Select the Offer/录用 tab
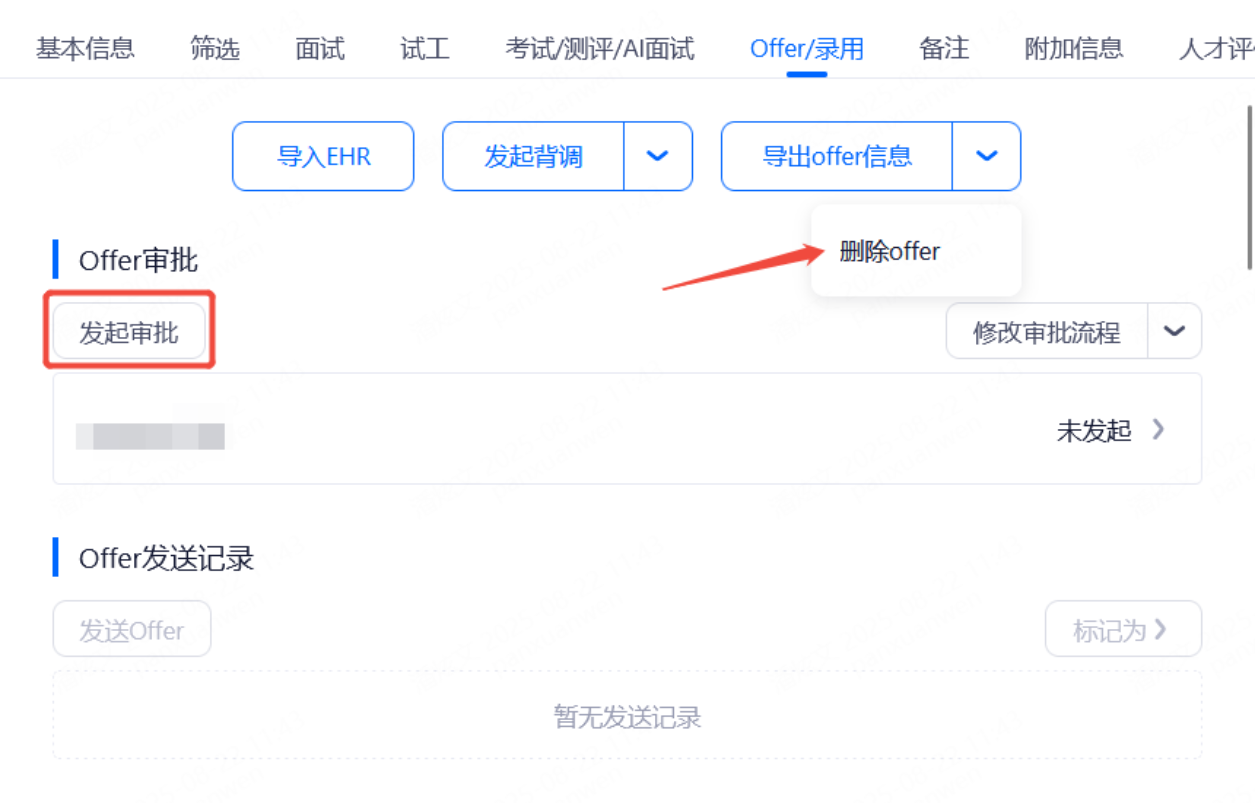 807,48
